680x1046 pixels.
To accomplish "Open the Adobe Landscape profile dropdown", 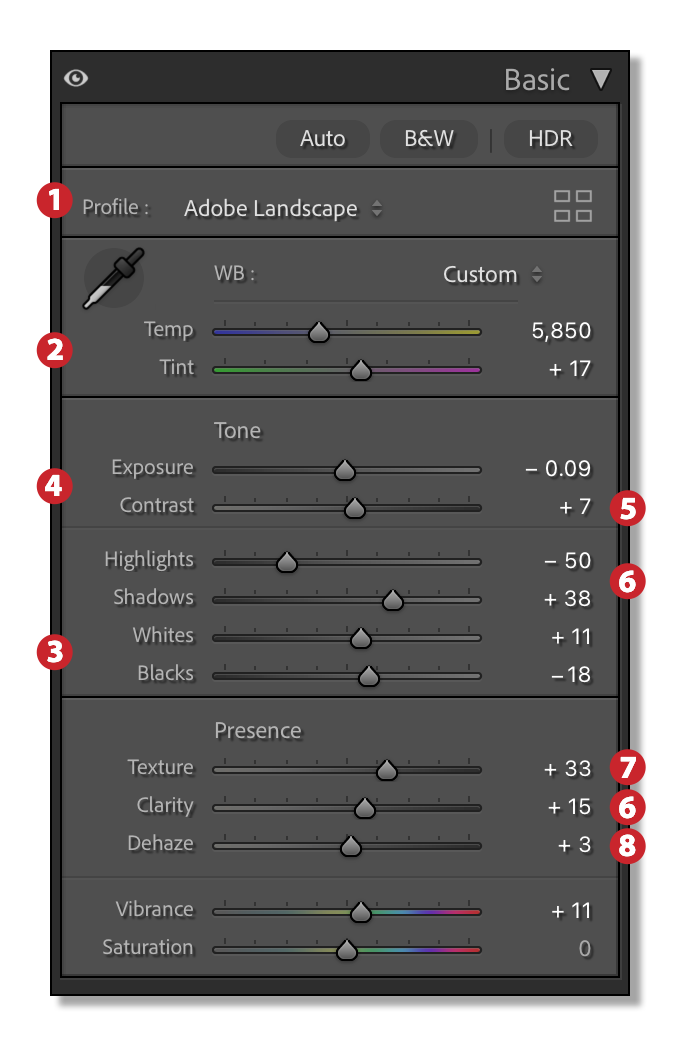I will point(271,209).
